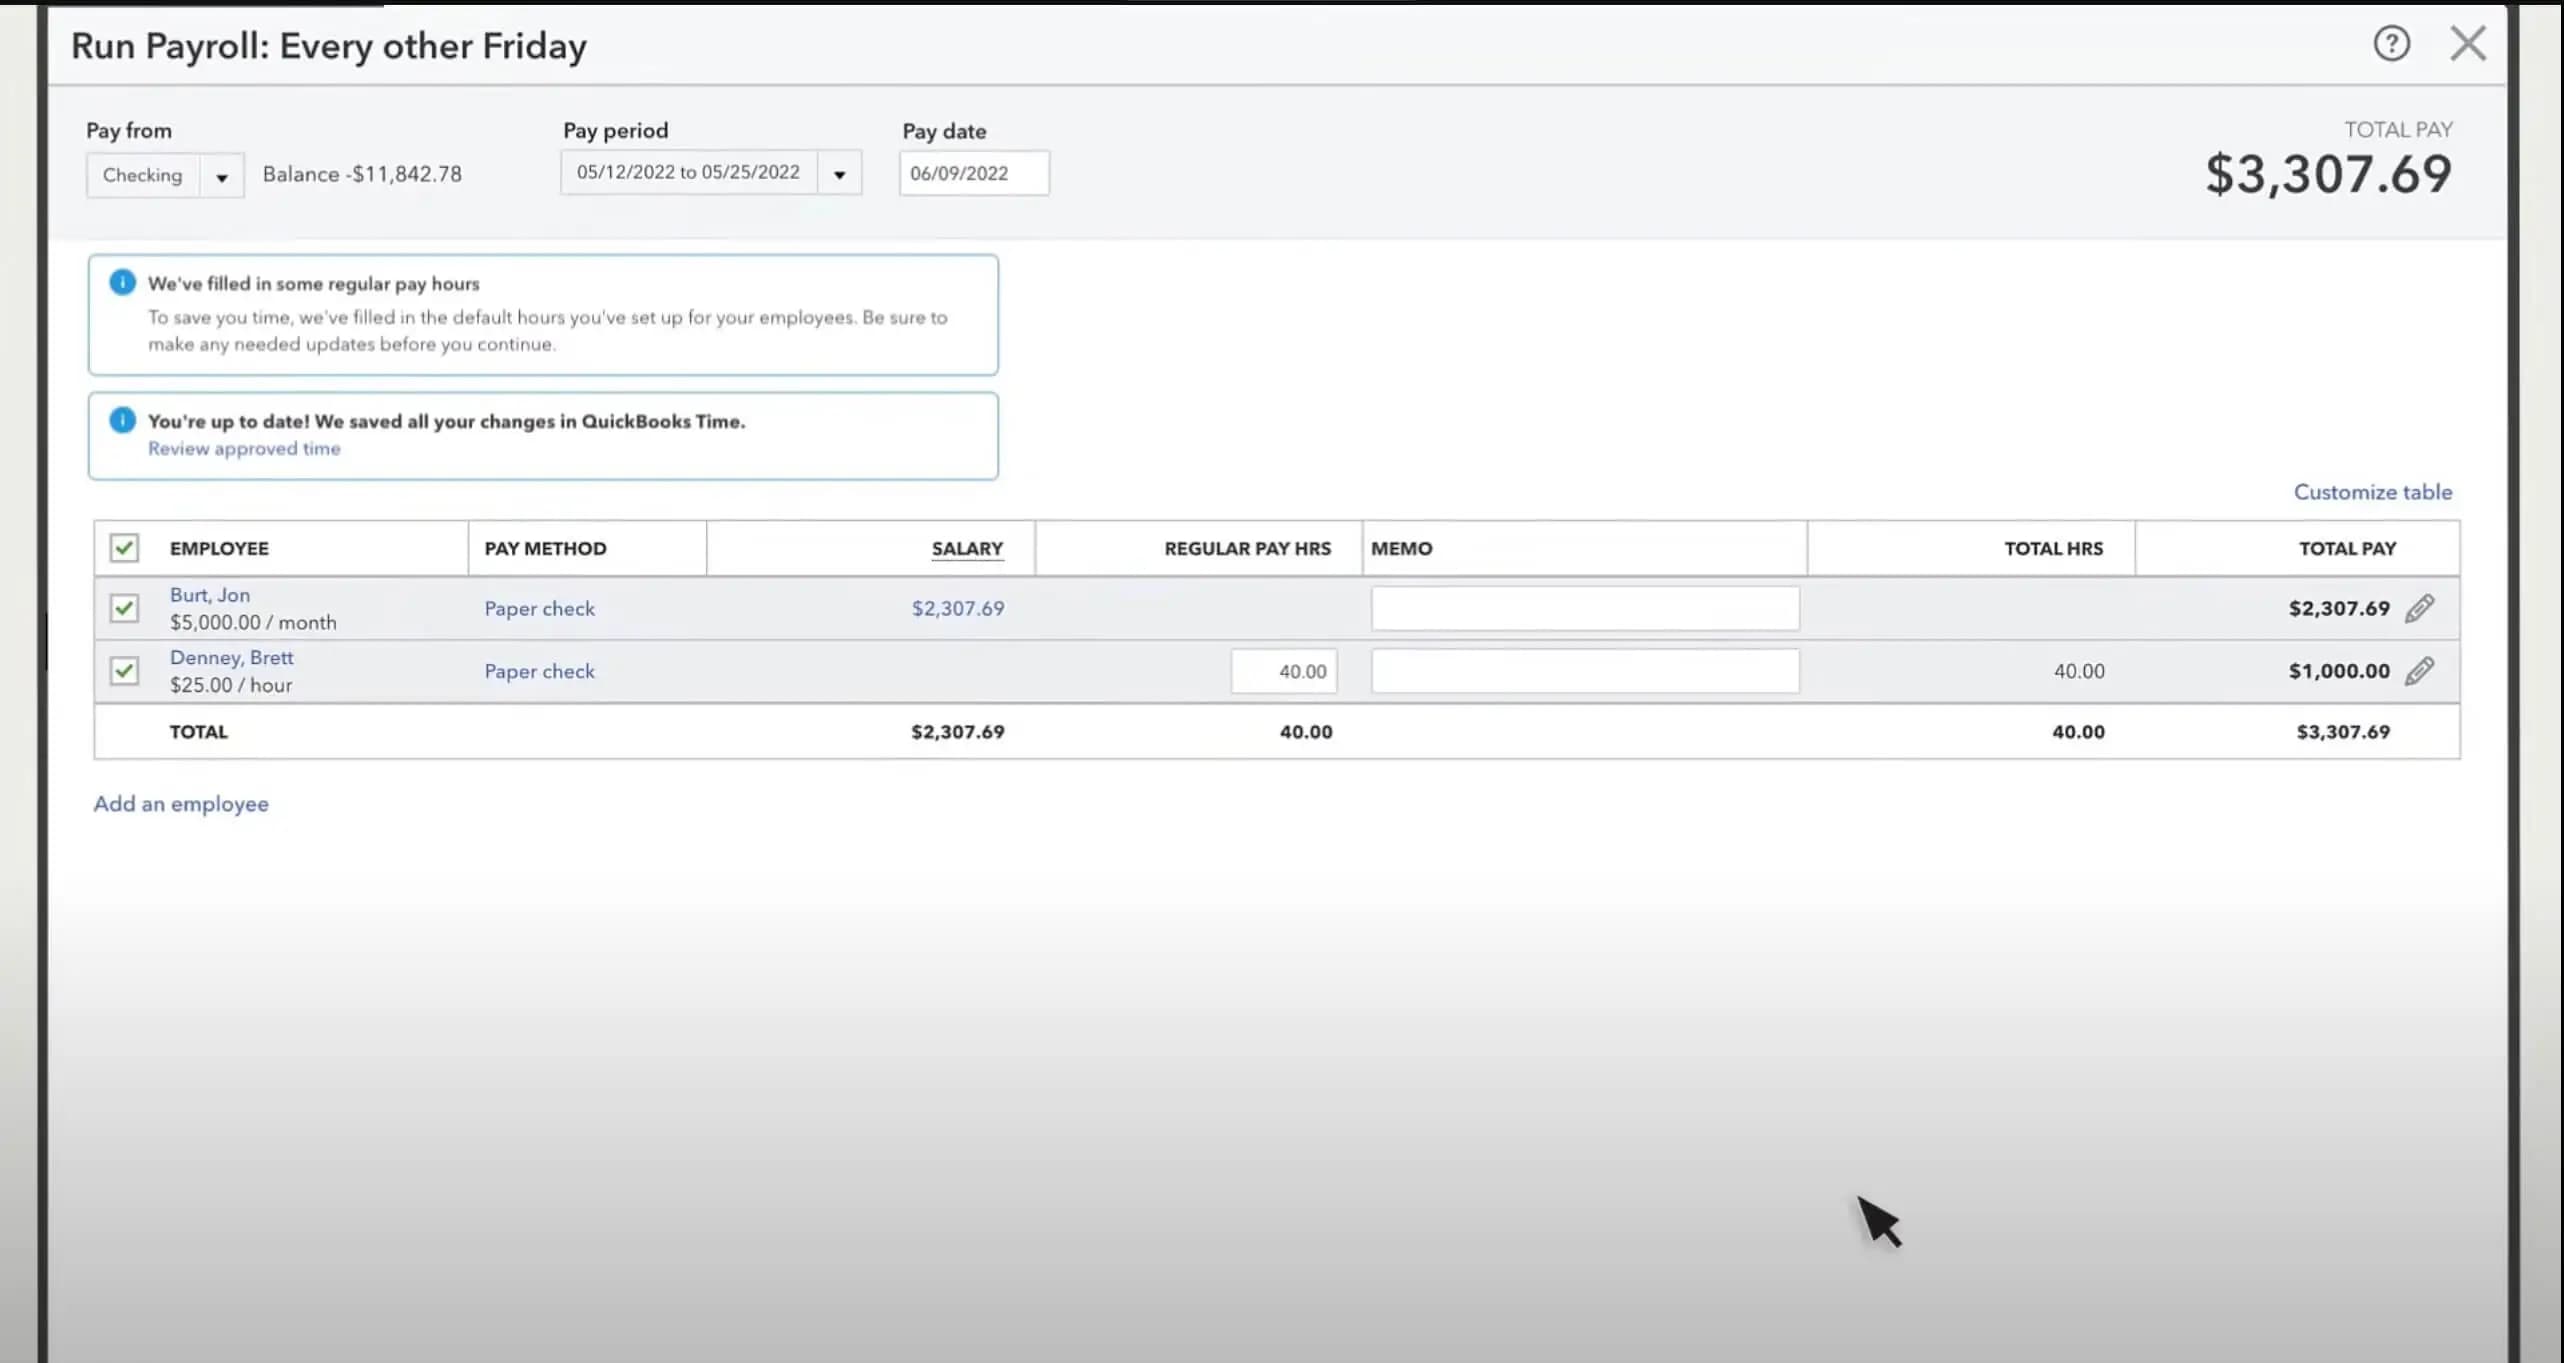Edit Jon Burt's total pay pencil icon
This screenshot has width=2564, height=1363.
tap(2419, 608)
